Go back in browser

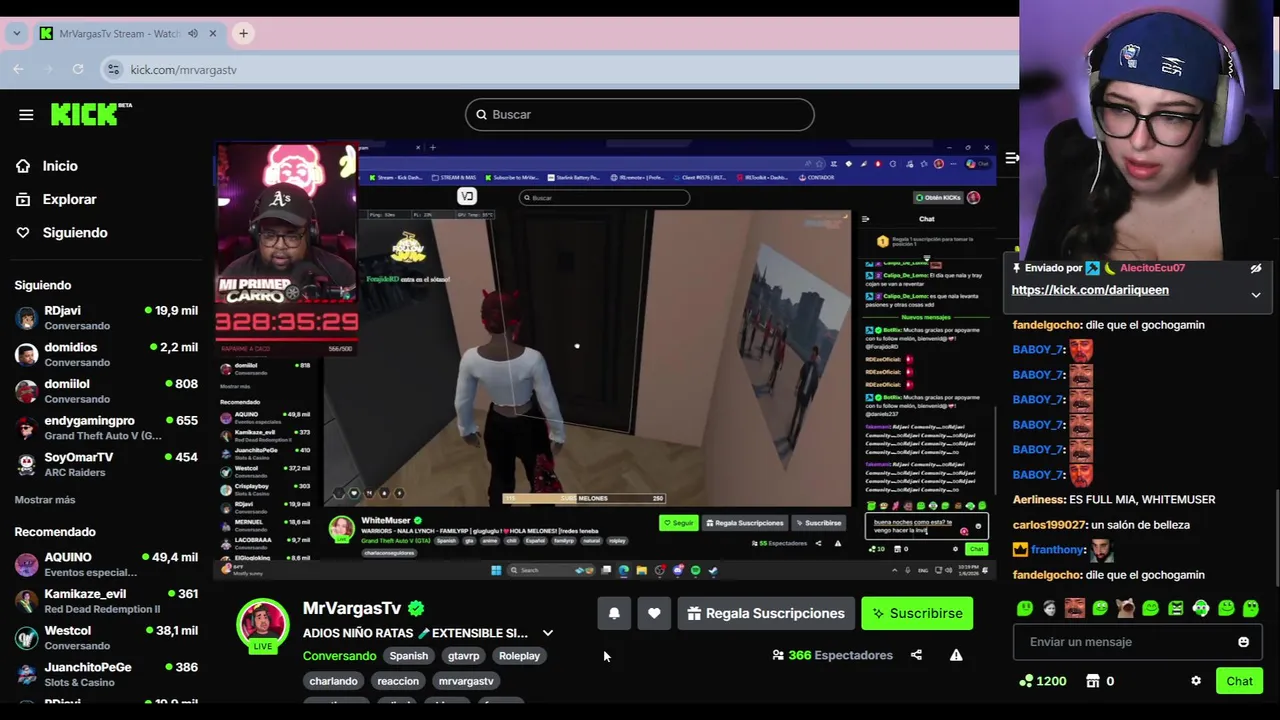click(18, 69)
